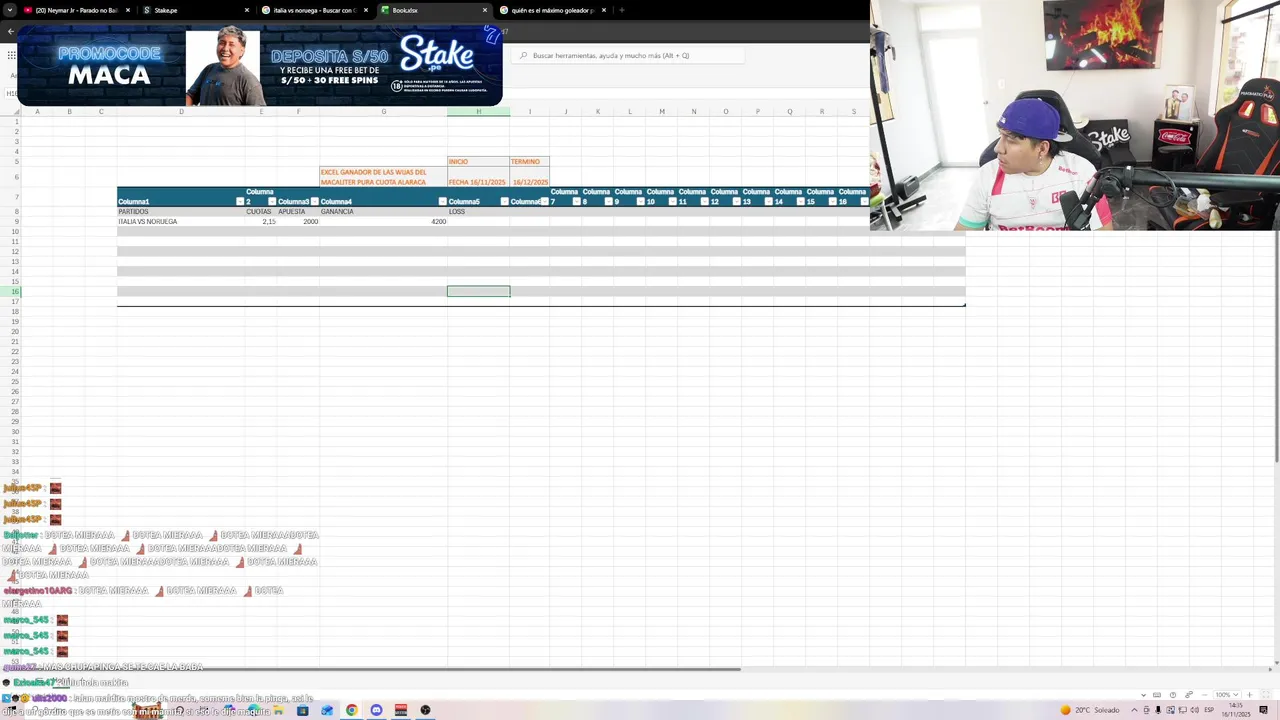Open the Columna7 filter dropdown
The height and width of the screenshot is (720, 1280).
pyautogui.click(x=576, y=202)
